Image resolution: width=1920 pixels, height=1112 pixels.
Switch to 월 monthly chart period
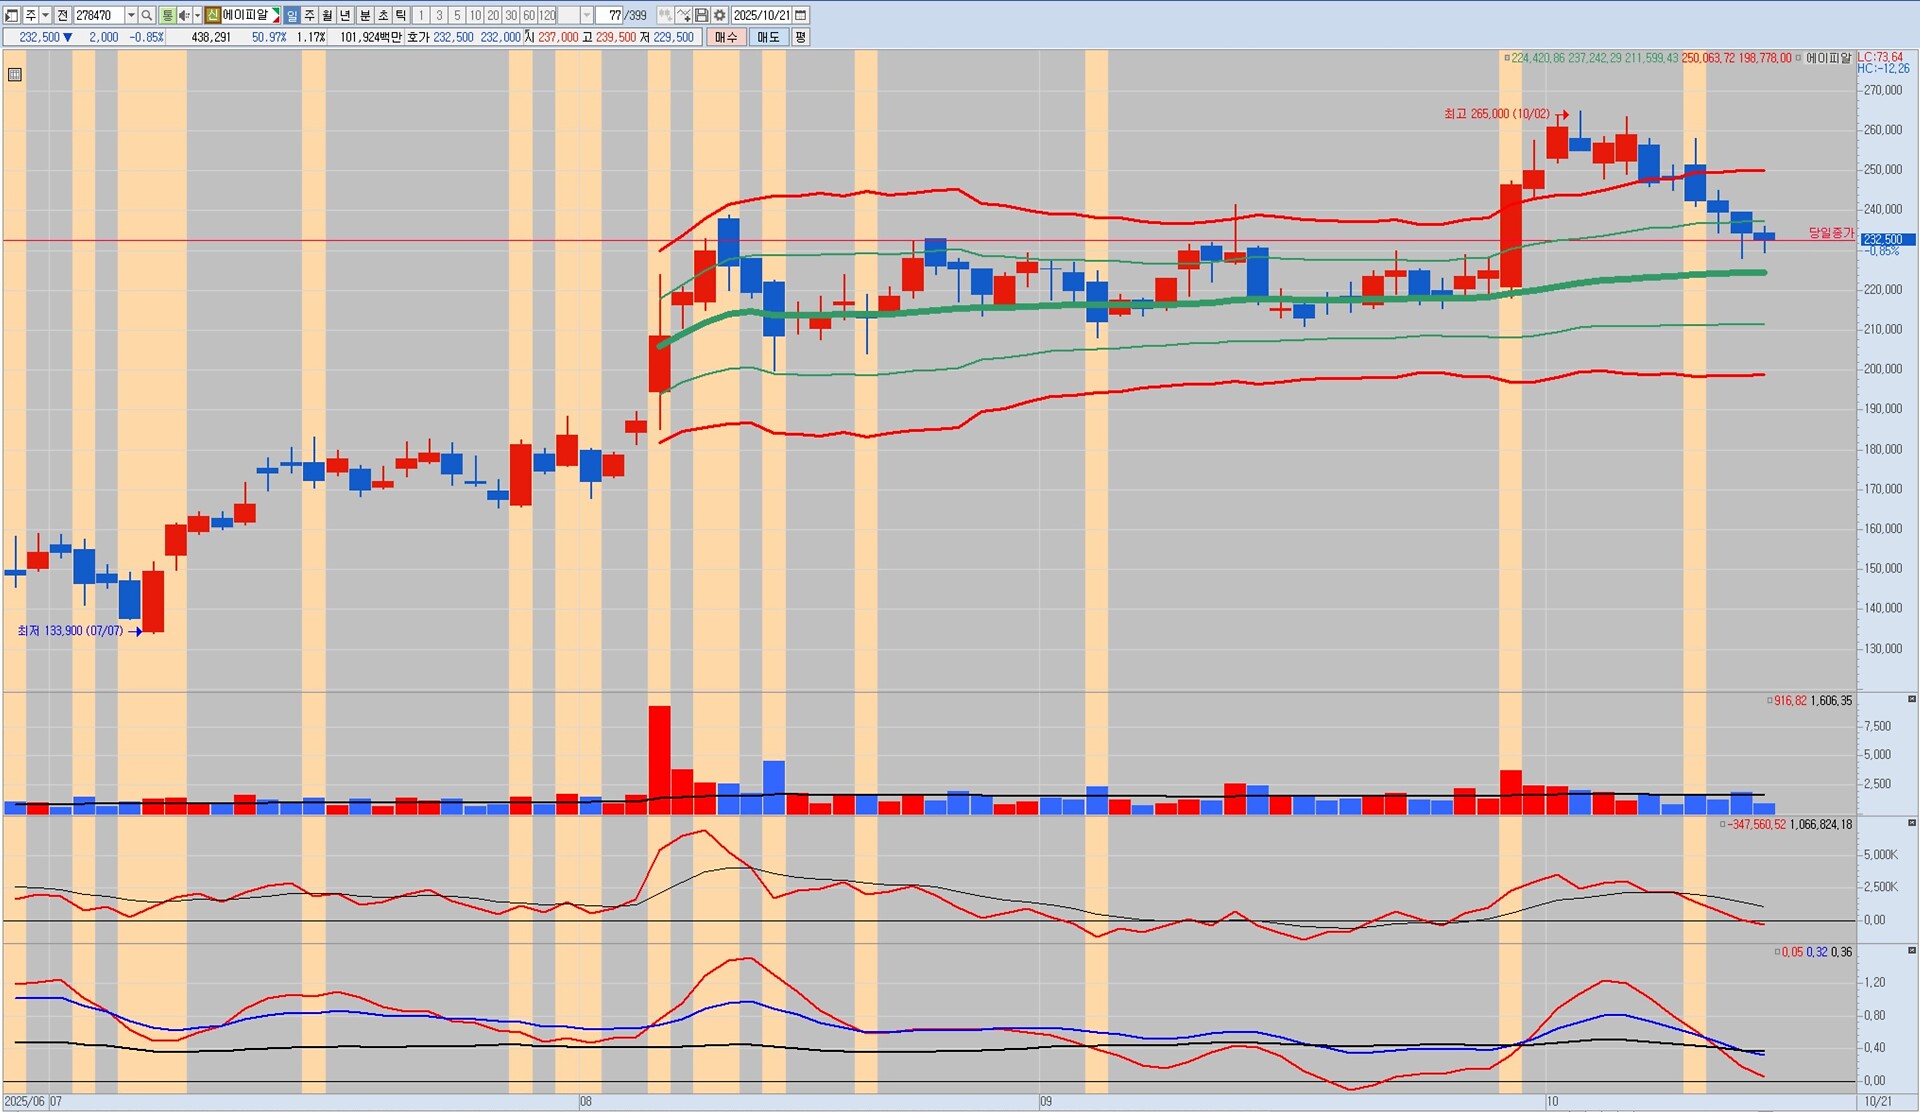click(x=327, y=16)
